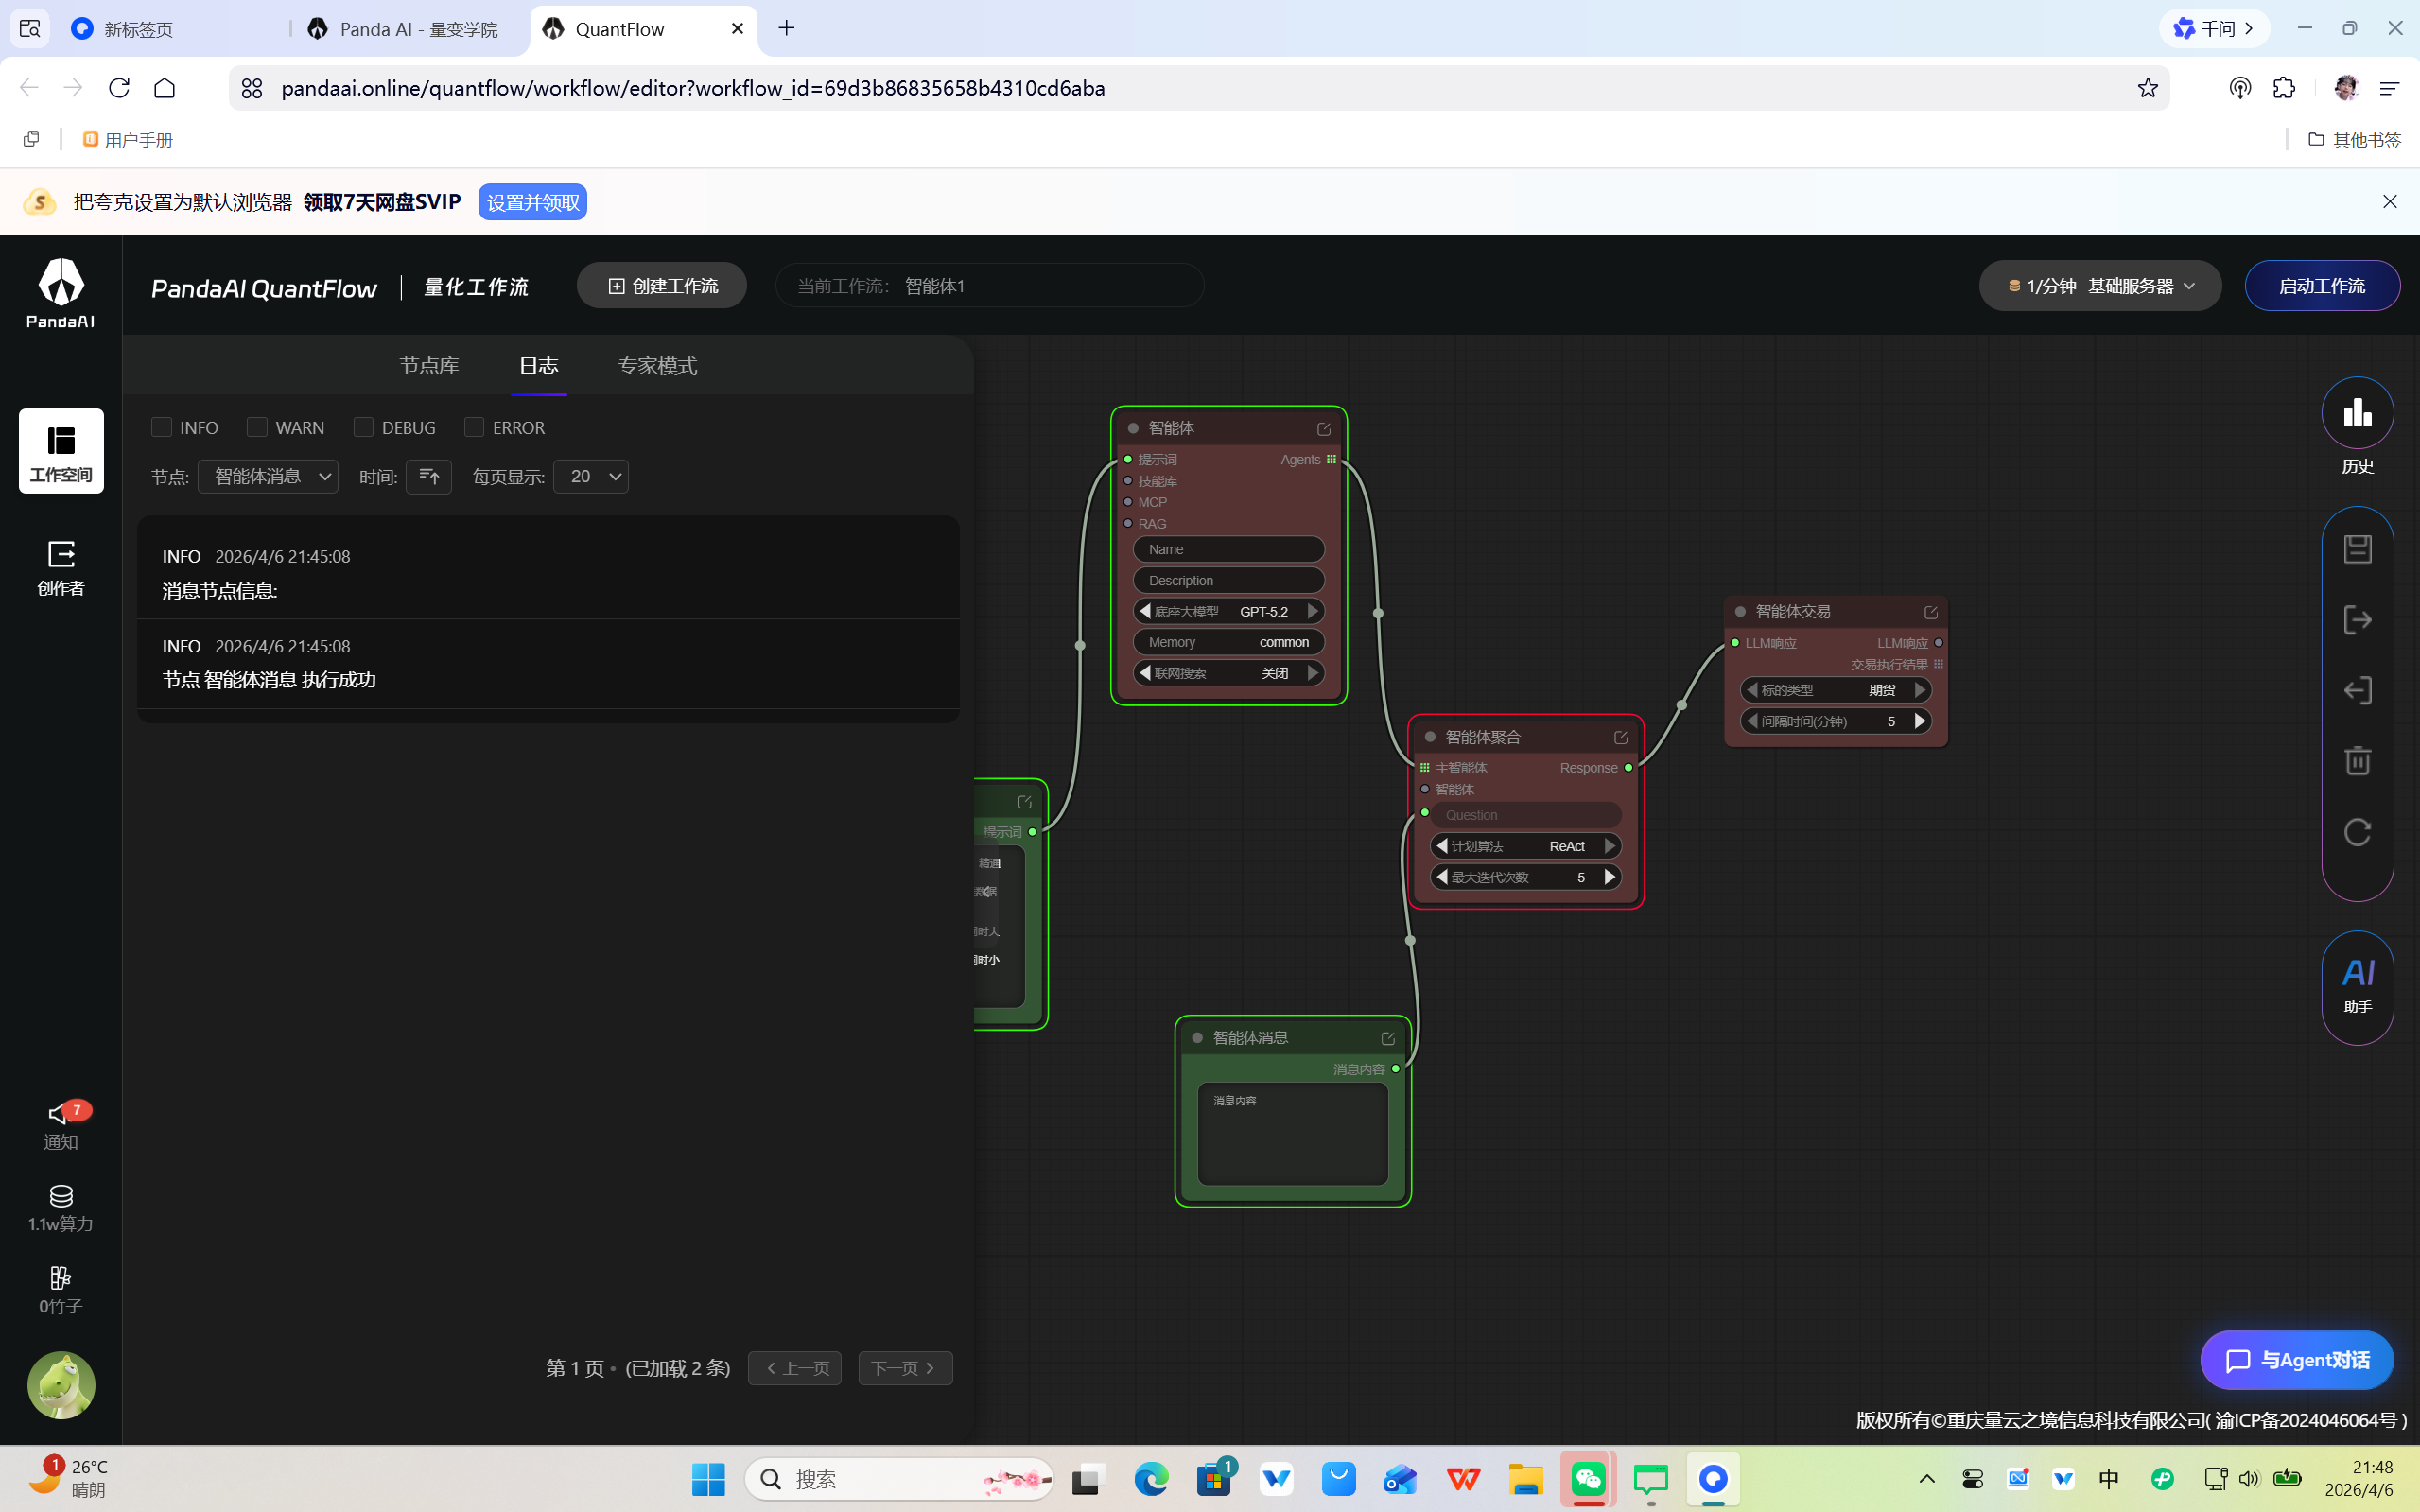This screenshot has width=2420, height=1512.
Task: Click the 与Agent对话 chat button
Action: (x=2297, y=1360)
